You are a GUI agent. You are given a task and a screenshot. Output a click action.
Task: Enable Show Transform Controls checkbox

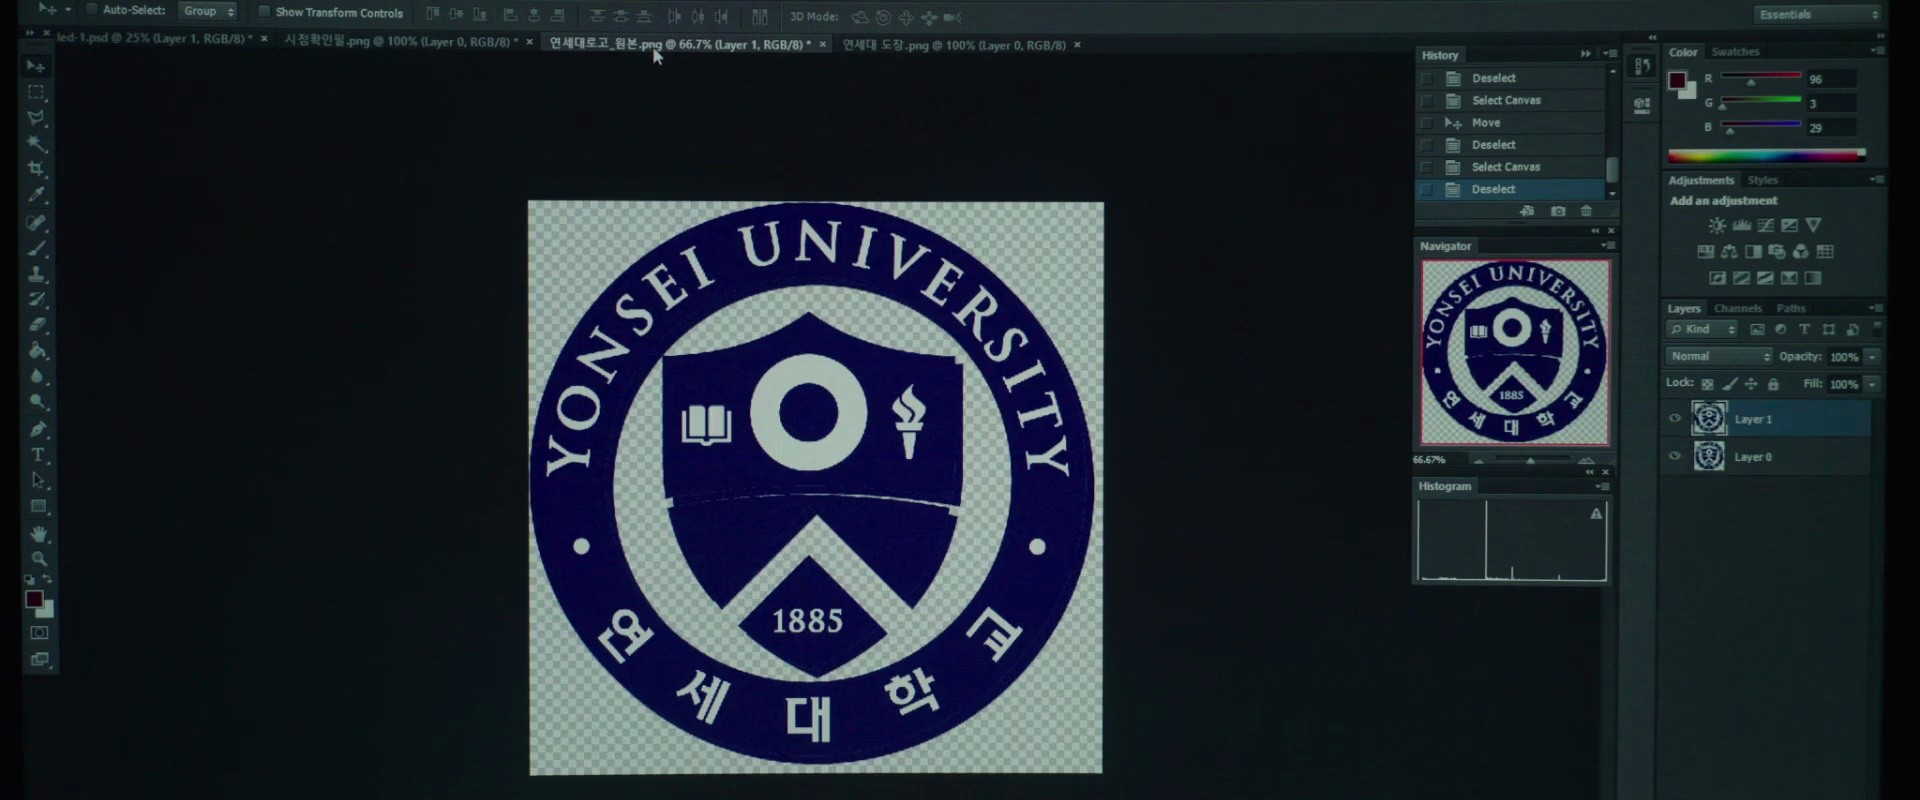pos(264,12)
